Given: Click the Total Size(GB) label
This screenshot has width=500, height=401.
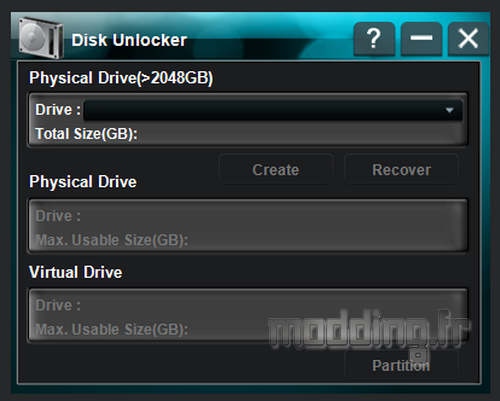Looking at the screenshot, I should (87, 134).
